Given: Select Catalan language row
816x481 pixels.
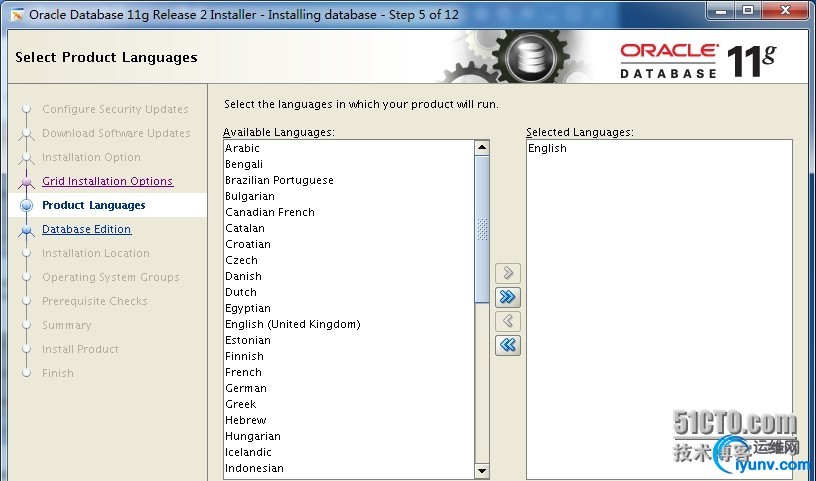Looking at the screenshot, I should (x=349, y=229).
